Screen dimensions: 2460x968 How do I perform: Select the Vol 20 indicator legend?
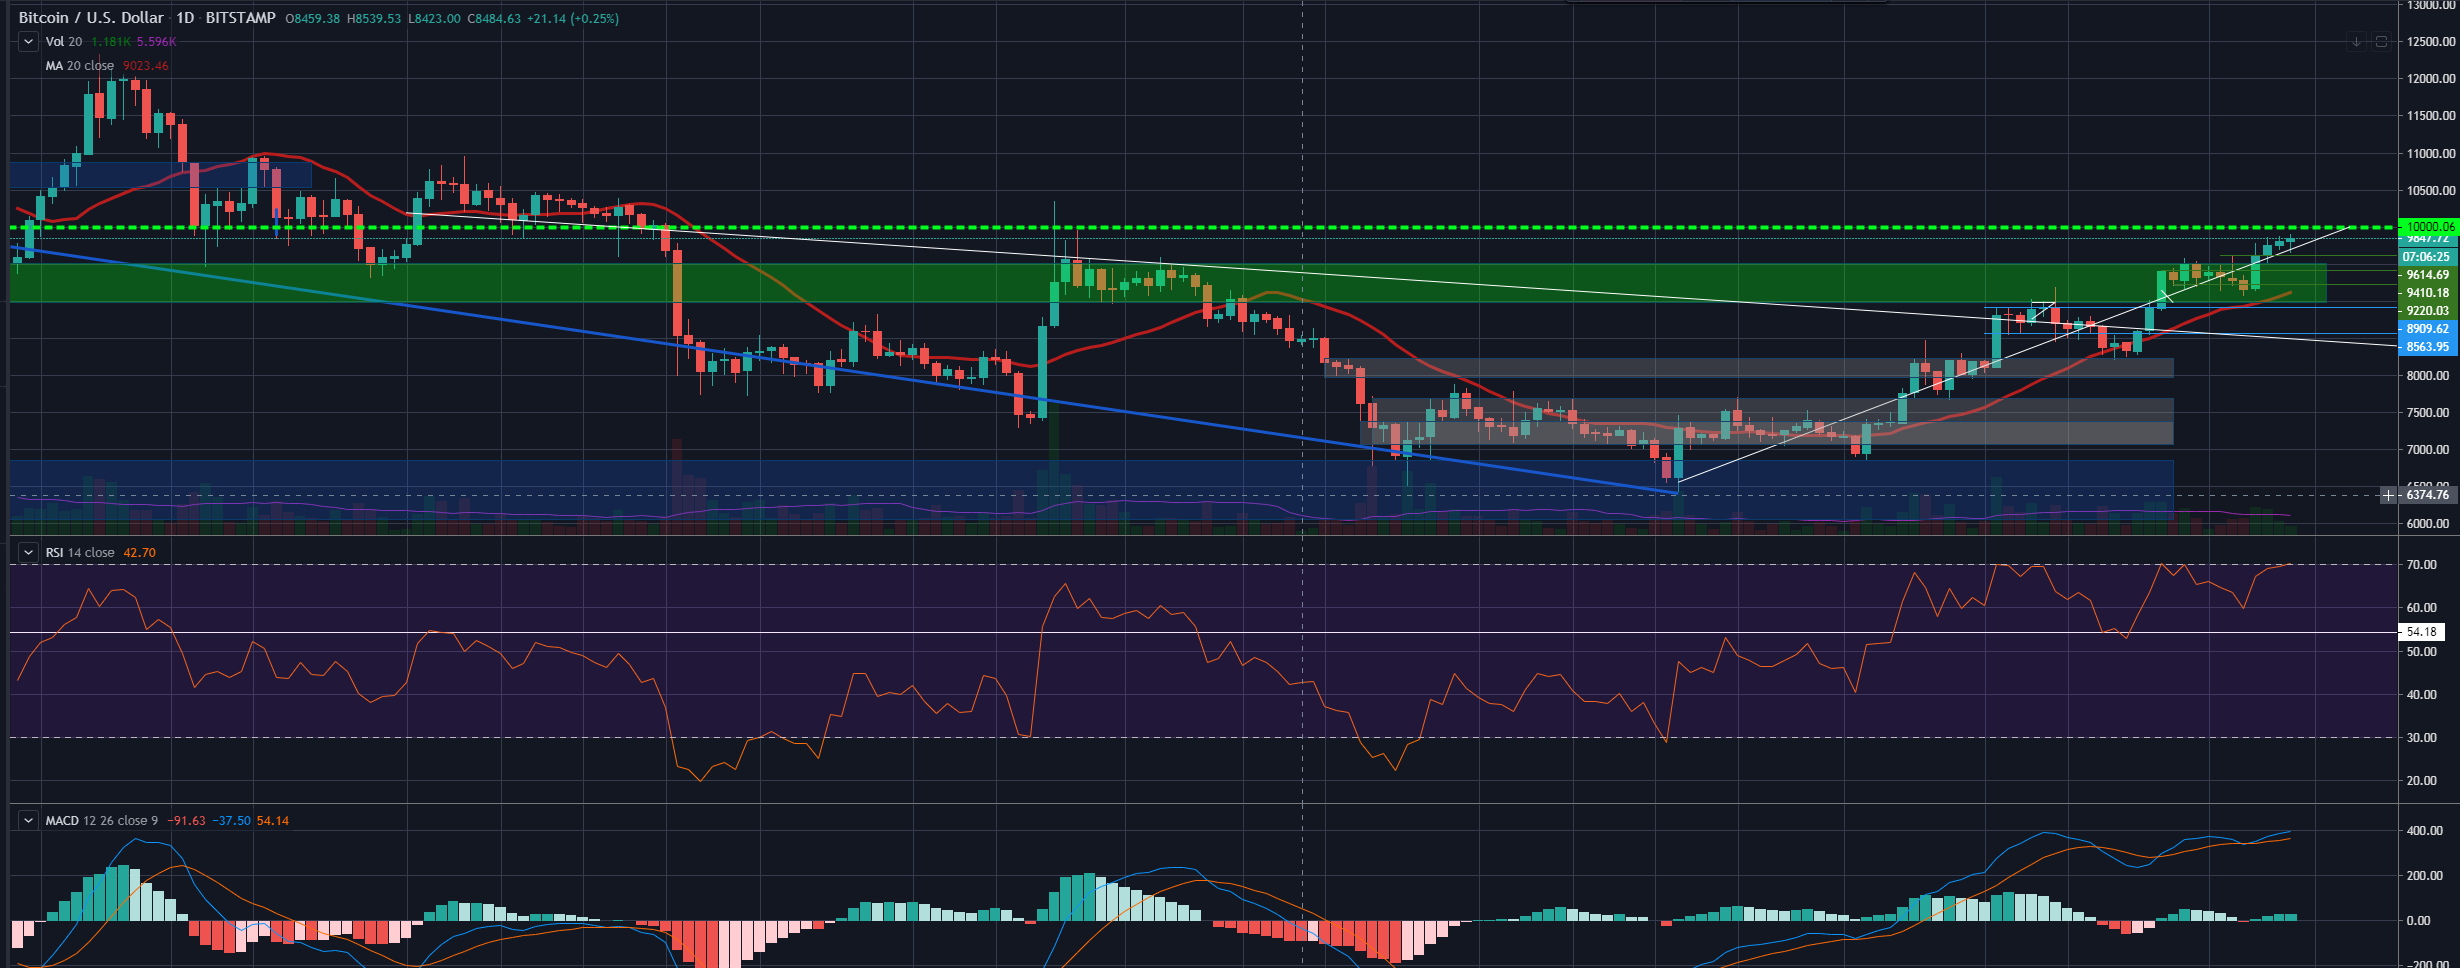click(64, 42)
